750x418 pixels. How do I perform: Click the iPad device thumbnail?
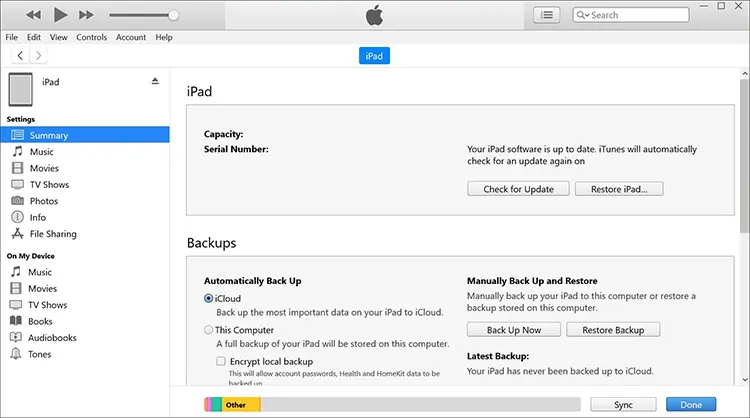pyautogui.click(x=21, y=89)
